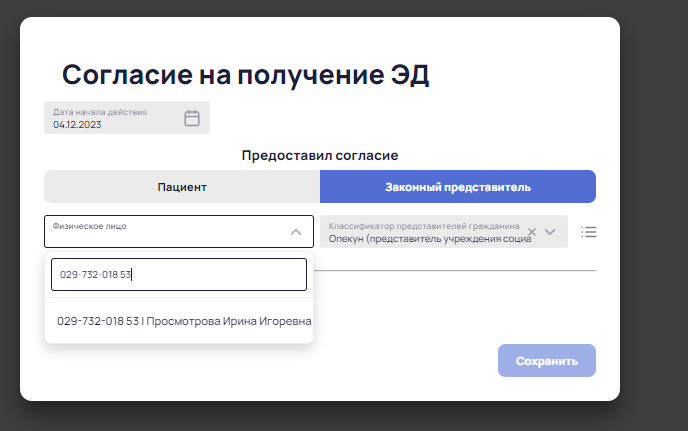
Task: Click the Физическое лицо field label
Action: point(90,226)
